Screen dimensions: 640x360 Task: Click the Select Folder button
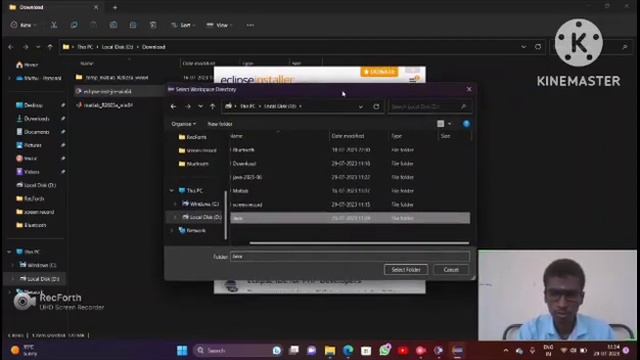point(406,270)
